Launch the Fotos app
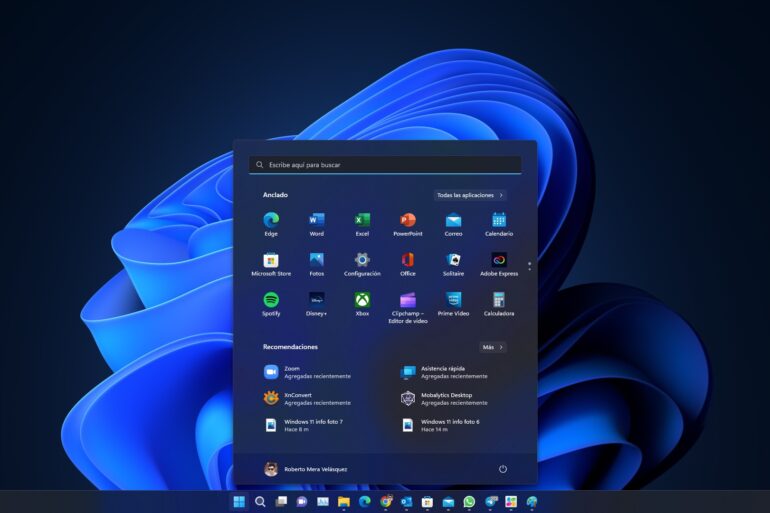The width and height of the screenshot is (770, 513). [x=317, y=264]
